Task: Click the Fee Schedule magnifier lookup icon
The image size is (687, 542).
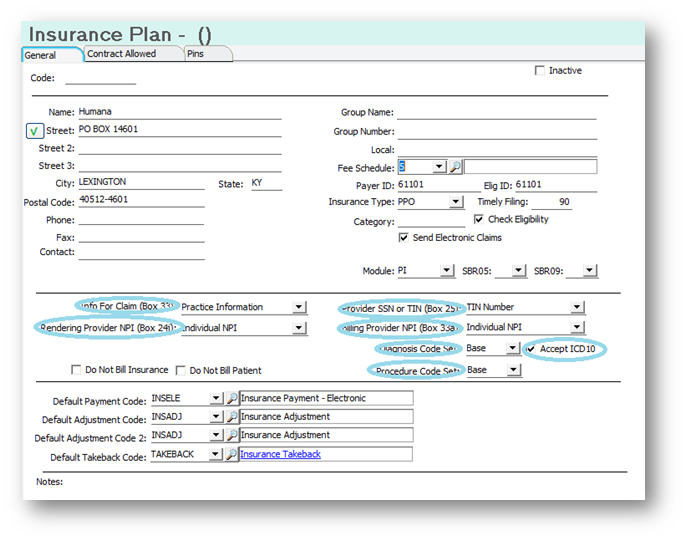Action: [455, 167]
